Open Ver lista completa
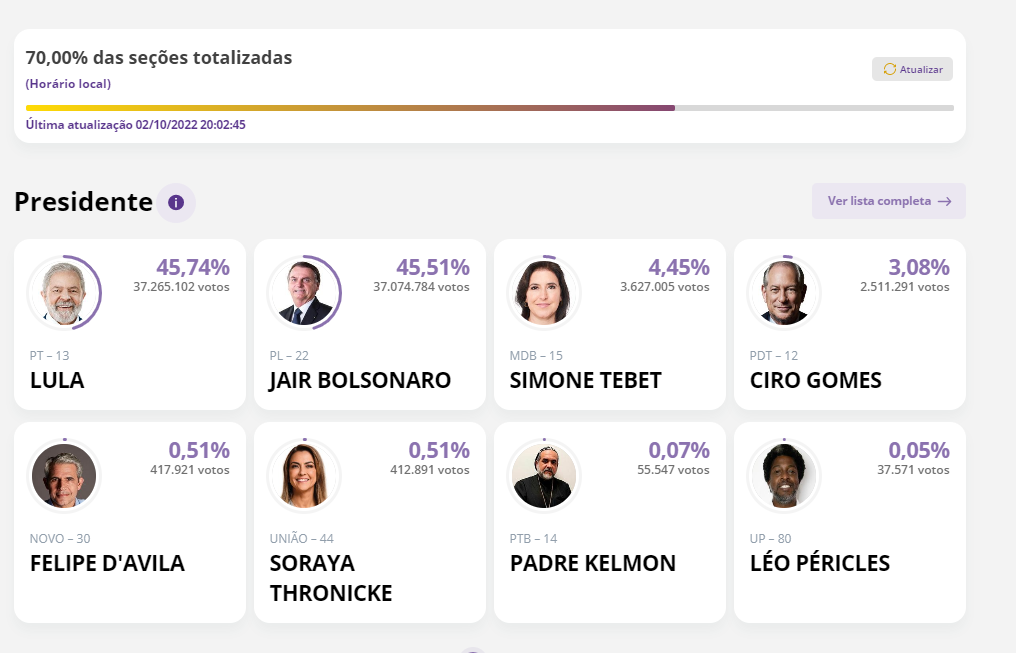The height and width of the screenshot is (653, 1016). click(879, 201)
